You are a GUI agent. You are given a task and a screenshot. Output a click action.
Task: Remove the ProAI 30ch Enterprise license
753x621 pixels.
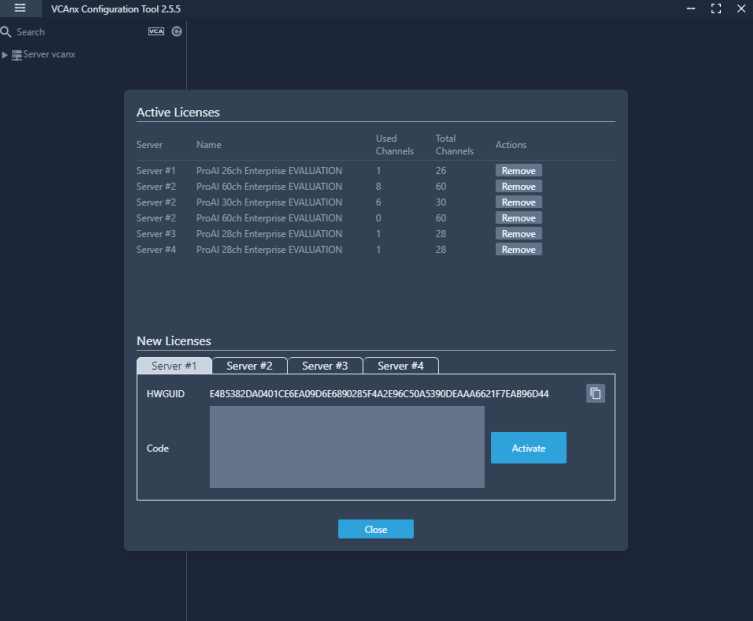click(518, 202)
